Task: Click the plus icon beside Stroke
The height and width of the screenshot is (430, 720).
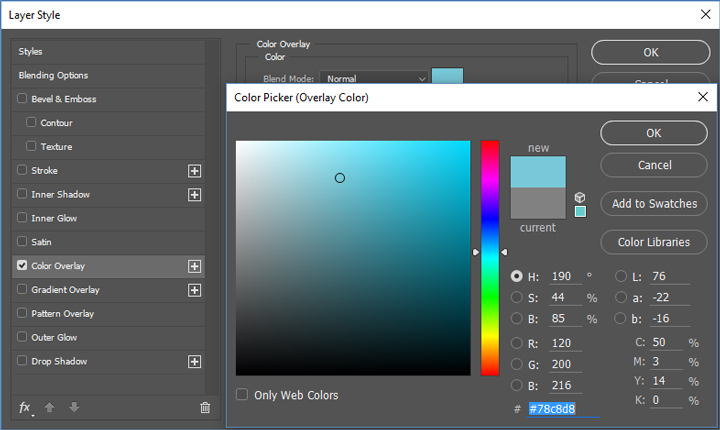Action: [195, 171]
